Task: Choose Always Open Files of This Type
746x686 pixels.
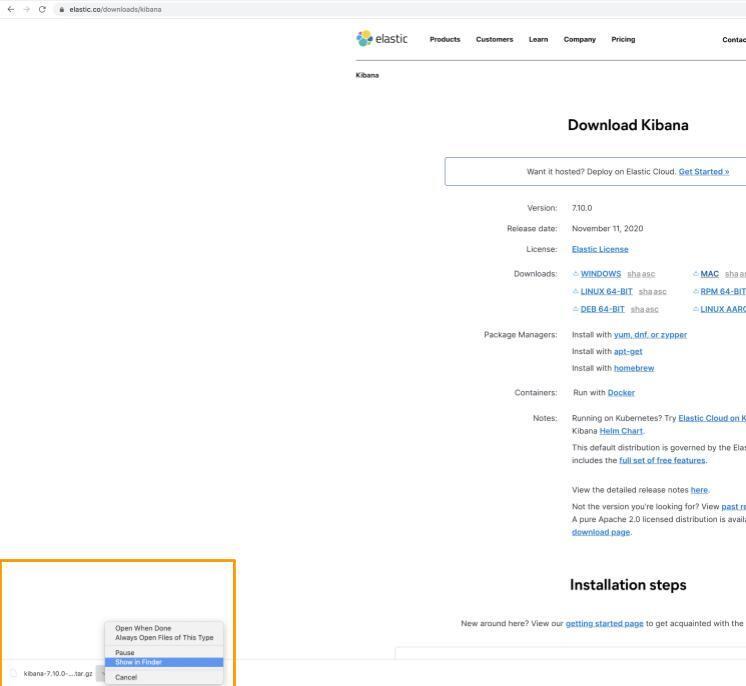Action: tap(164, 637)
